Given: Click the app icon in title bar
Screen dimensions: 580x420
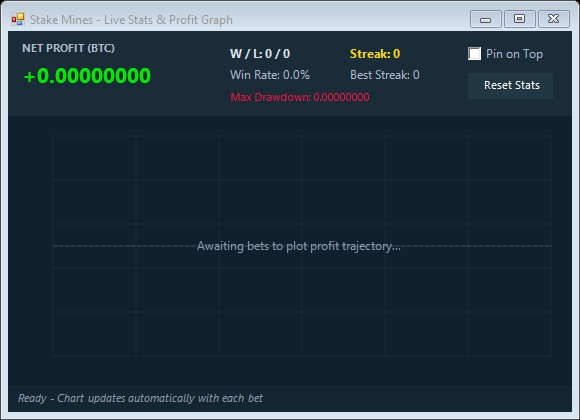Looking at the screenshot, I should pyautogui.click(x=18, y=19).
